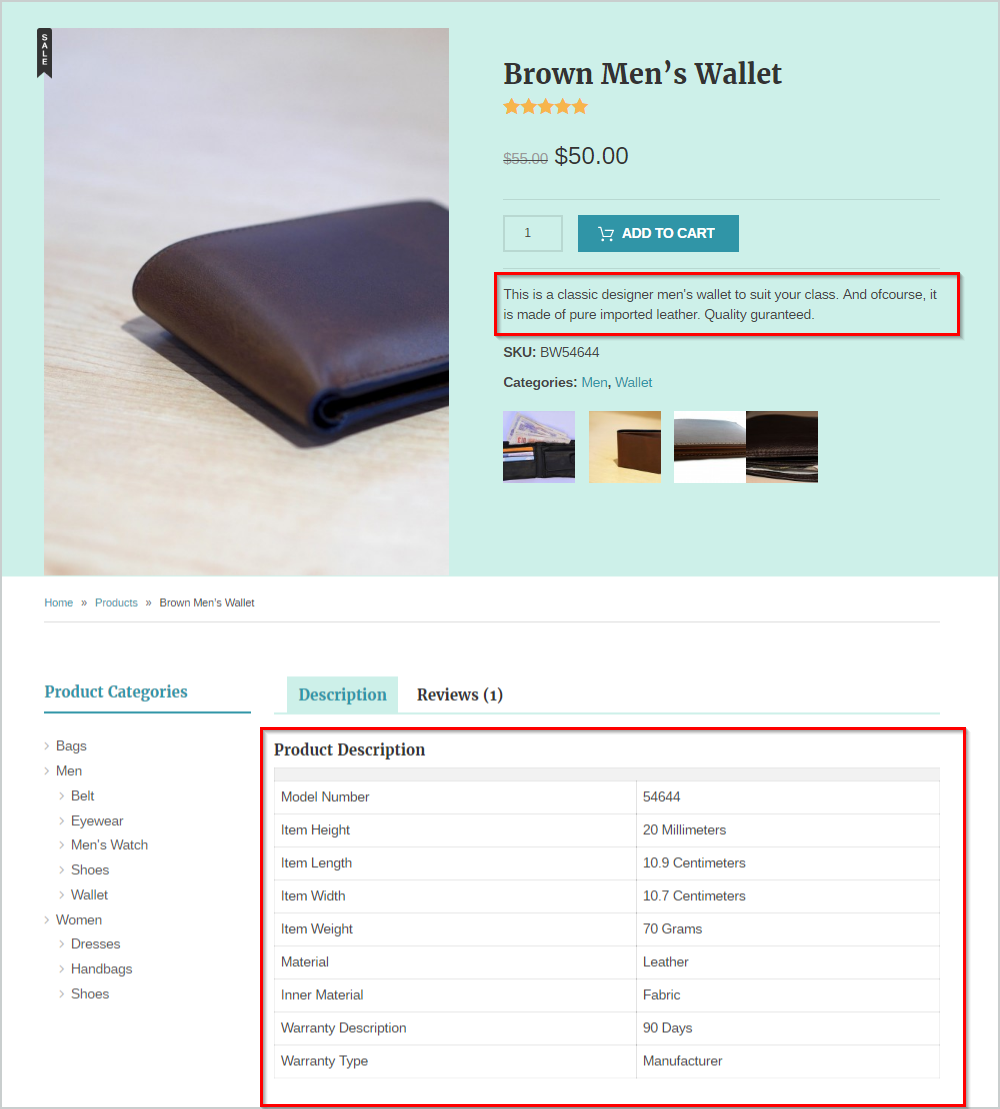Viewport: 1000px width, 1109px height.
Task: View the third wallet edge thumbnail
Action: [709, 447]
